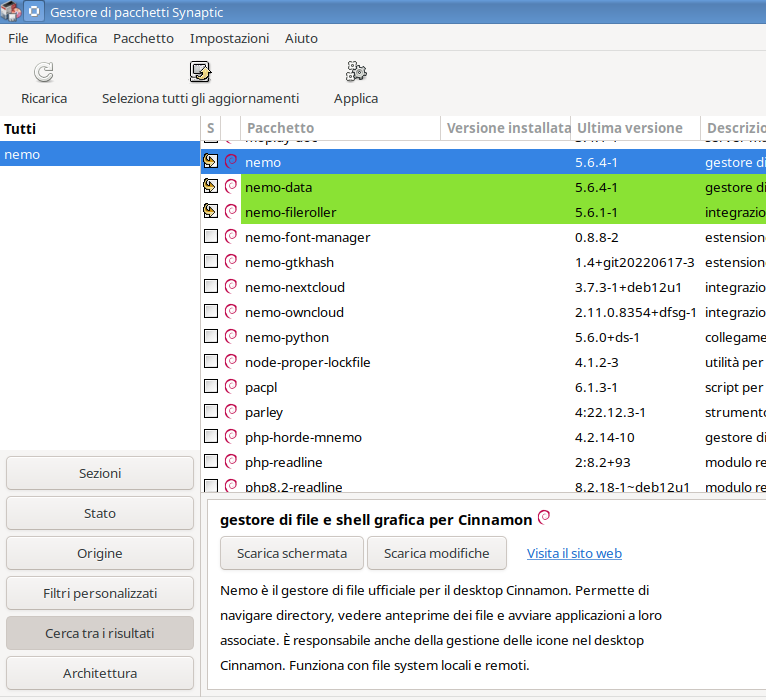Sort by the Pacchetto column header
The image size is (766, 700).
tap(340, 128)
